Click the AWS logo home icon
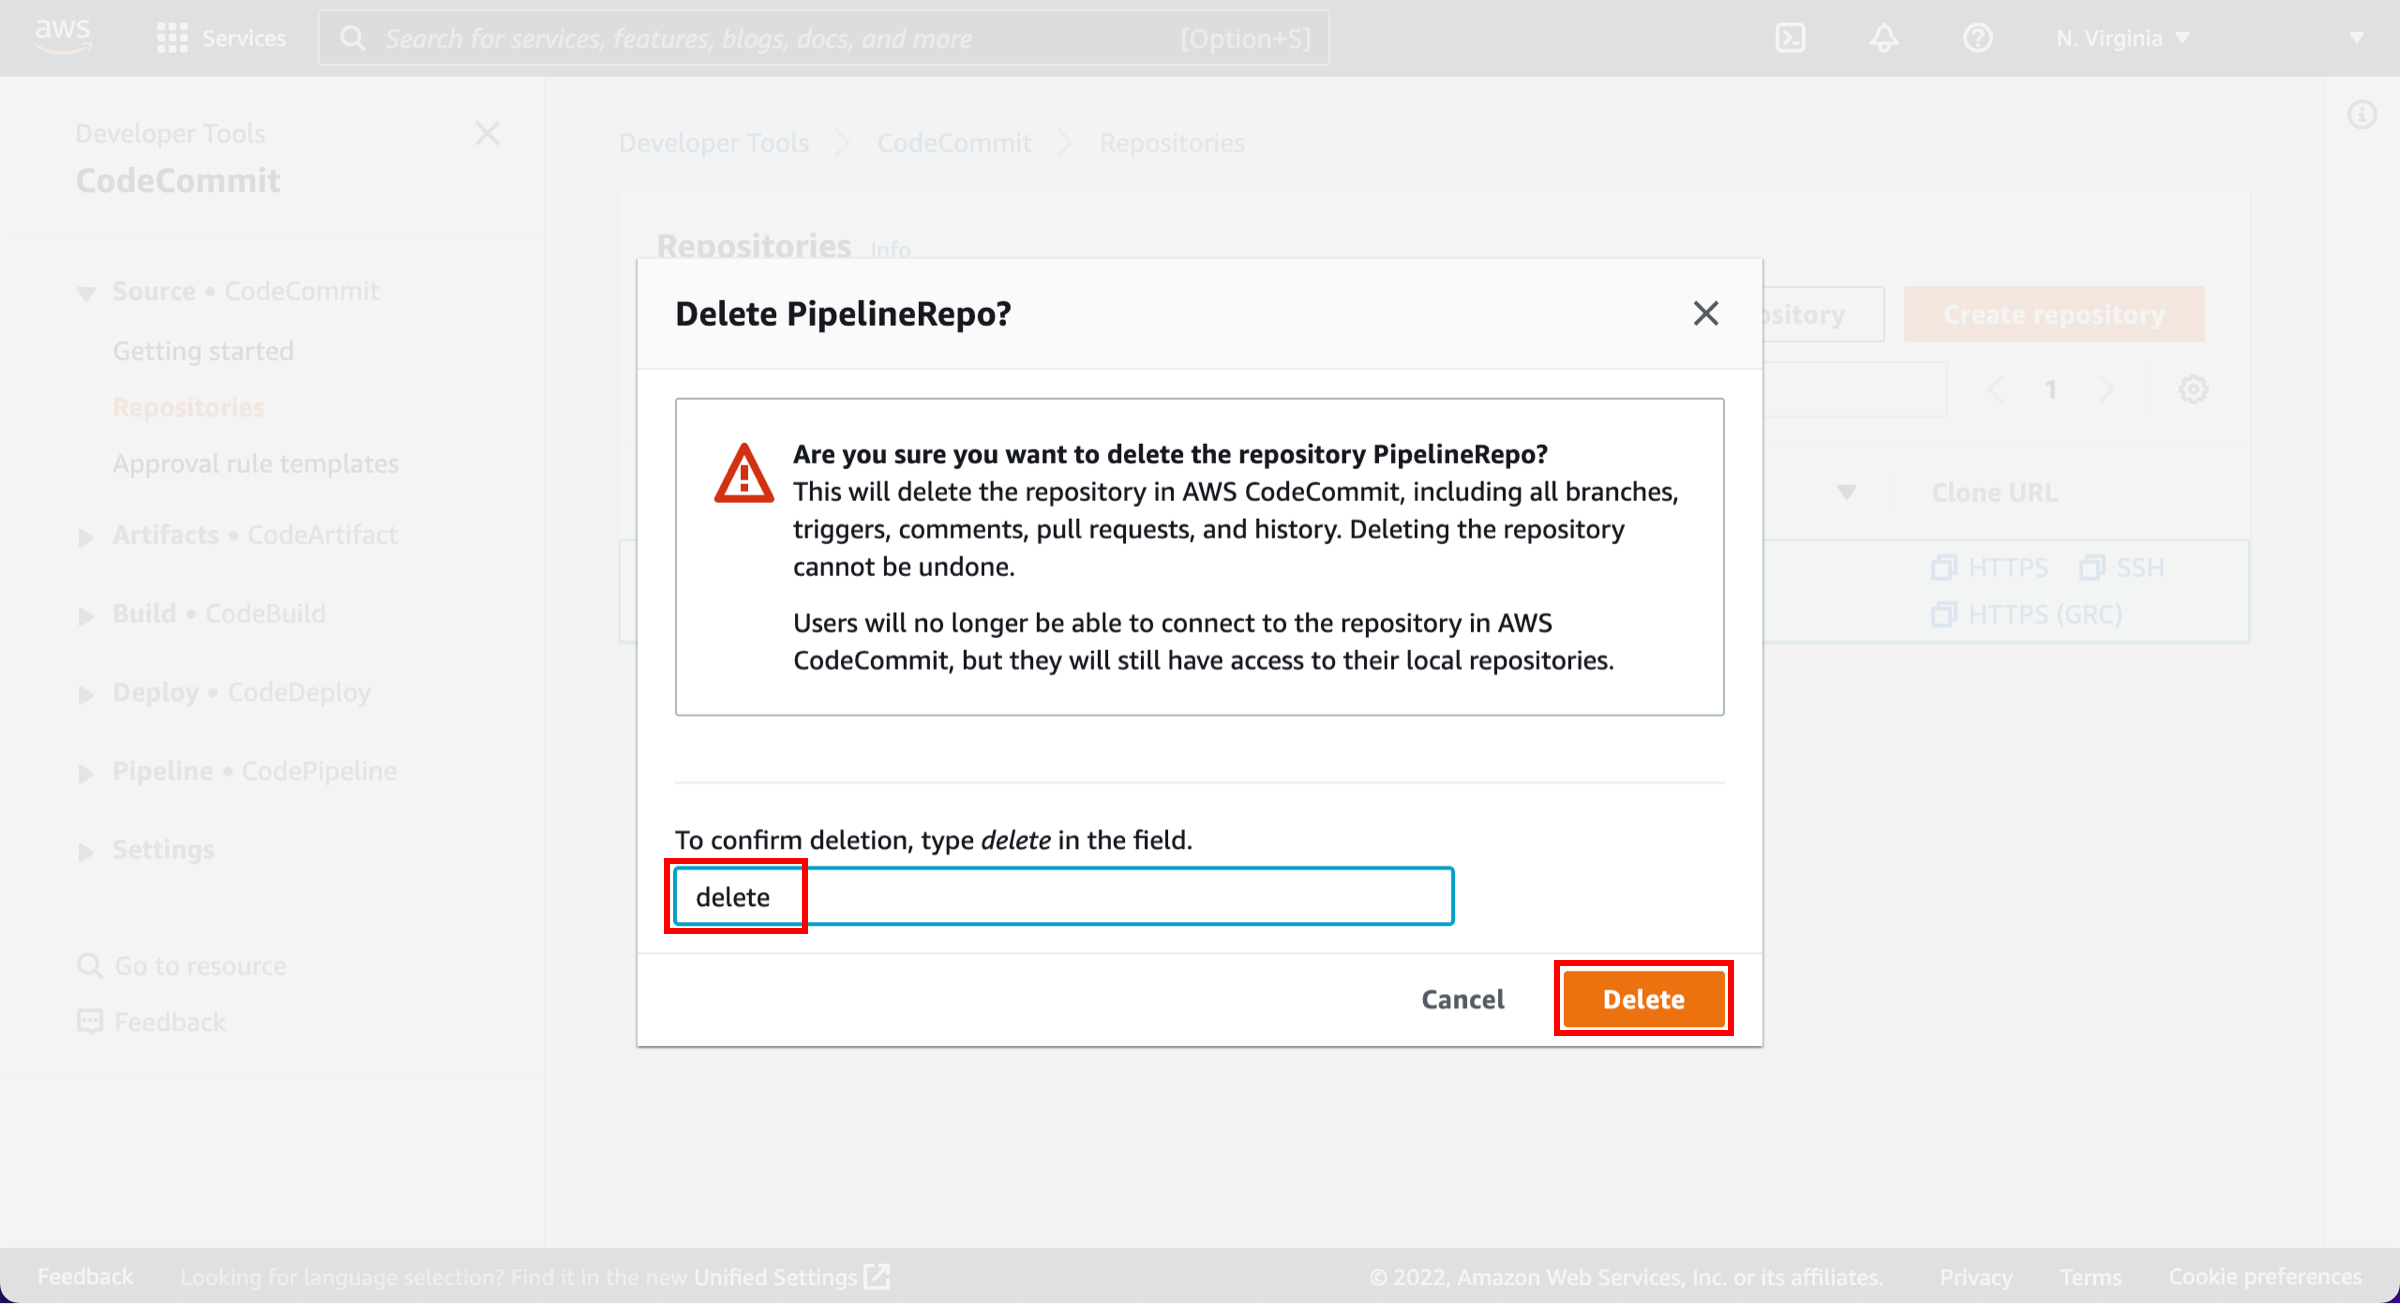Image resolution: width=2400 pixels, height=1304 pixels. tap(62, 37)
